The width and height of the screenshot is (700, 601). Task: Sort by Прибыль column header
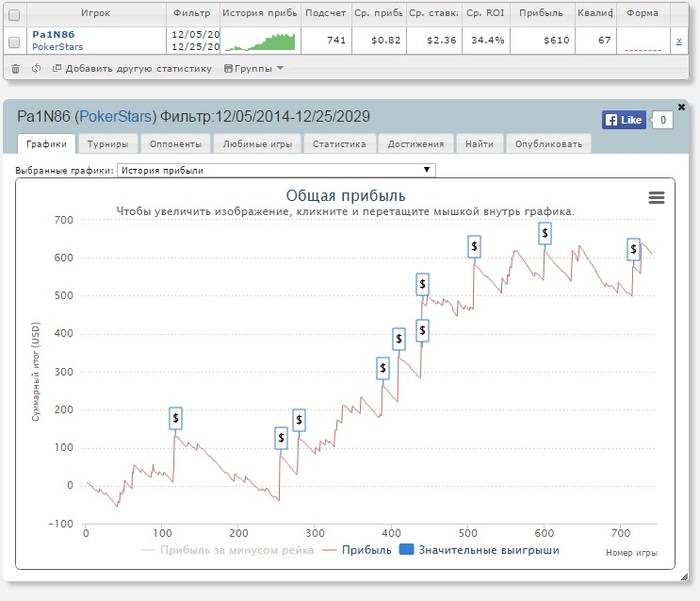point(541,13)
